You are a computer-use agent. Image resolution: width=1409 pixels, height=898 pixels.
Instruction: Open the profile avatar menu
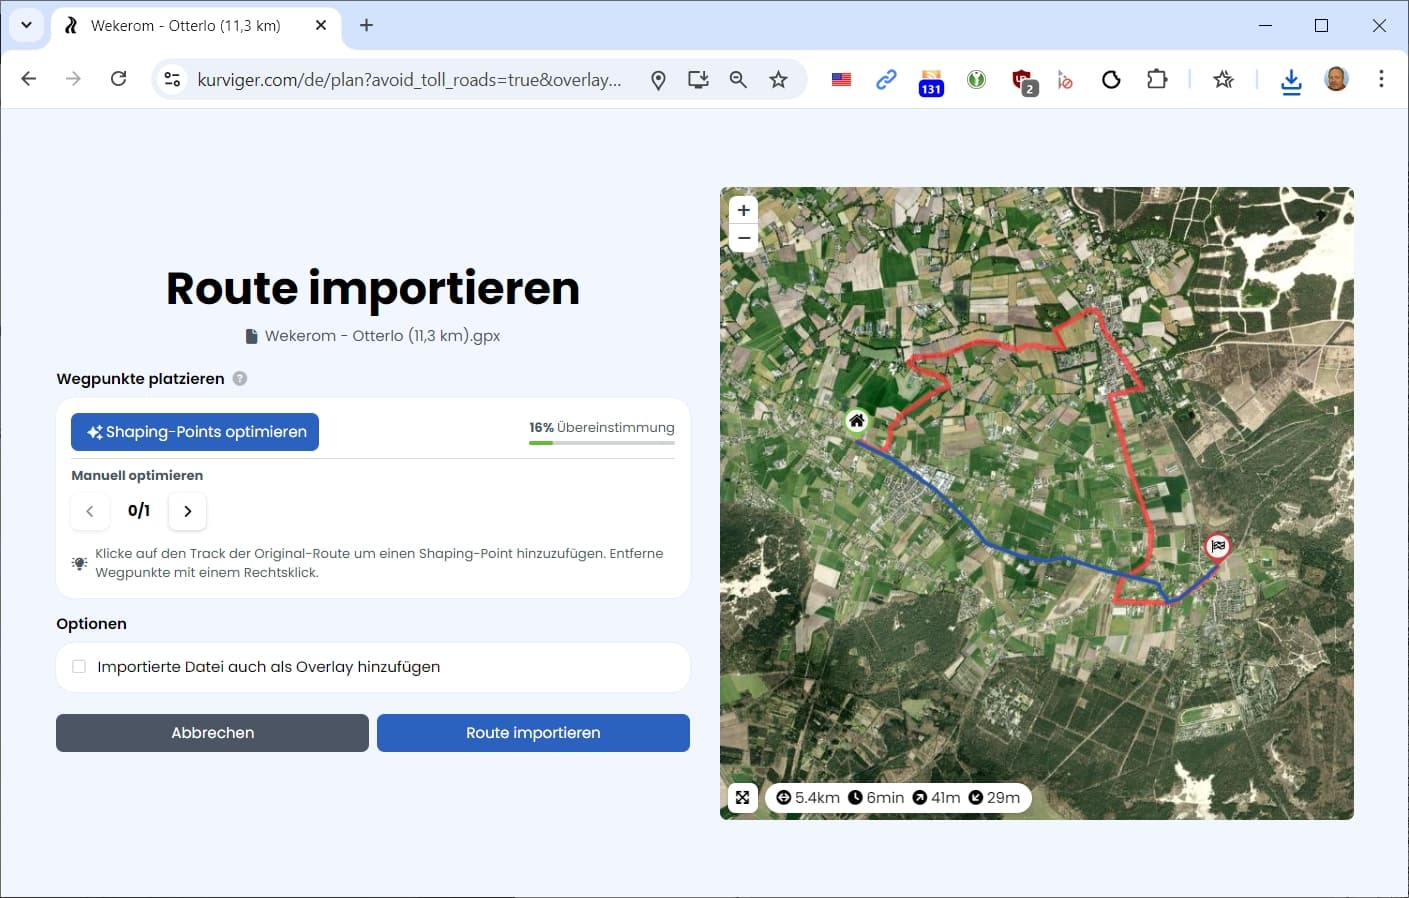tap(1336, 79)
